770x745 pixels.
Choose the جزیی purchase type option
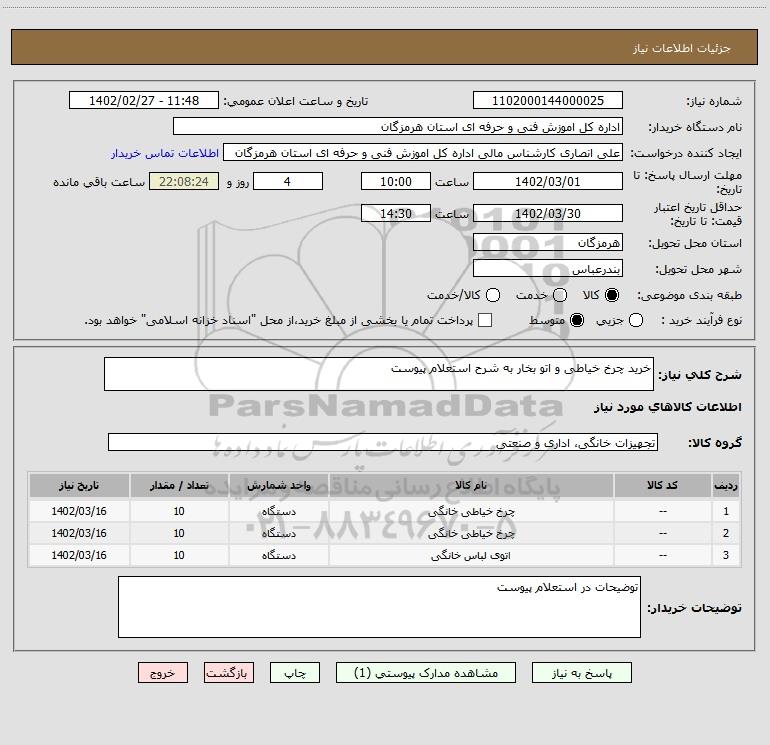pos(636,320)
